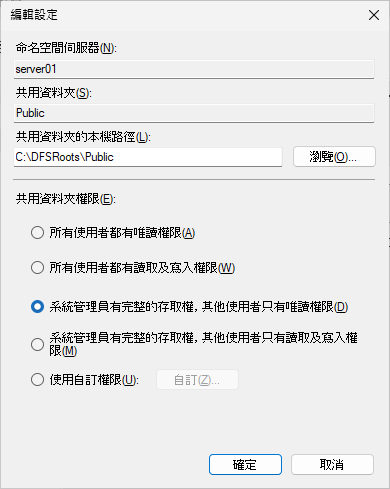Screen dimensions: 390x489
Task: Click the text label of the (W) option
Action: (142, 268)
